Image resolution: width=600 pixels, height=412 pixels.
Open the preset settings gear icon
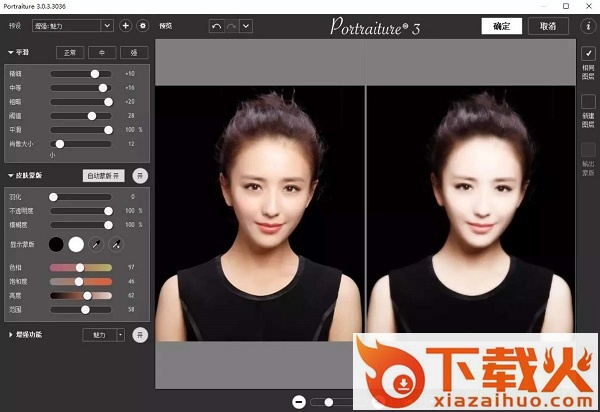point(143,26)
